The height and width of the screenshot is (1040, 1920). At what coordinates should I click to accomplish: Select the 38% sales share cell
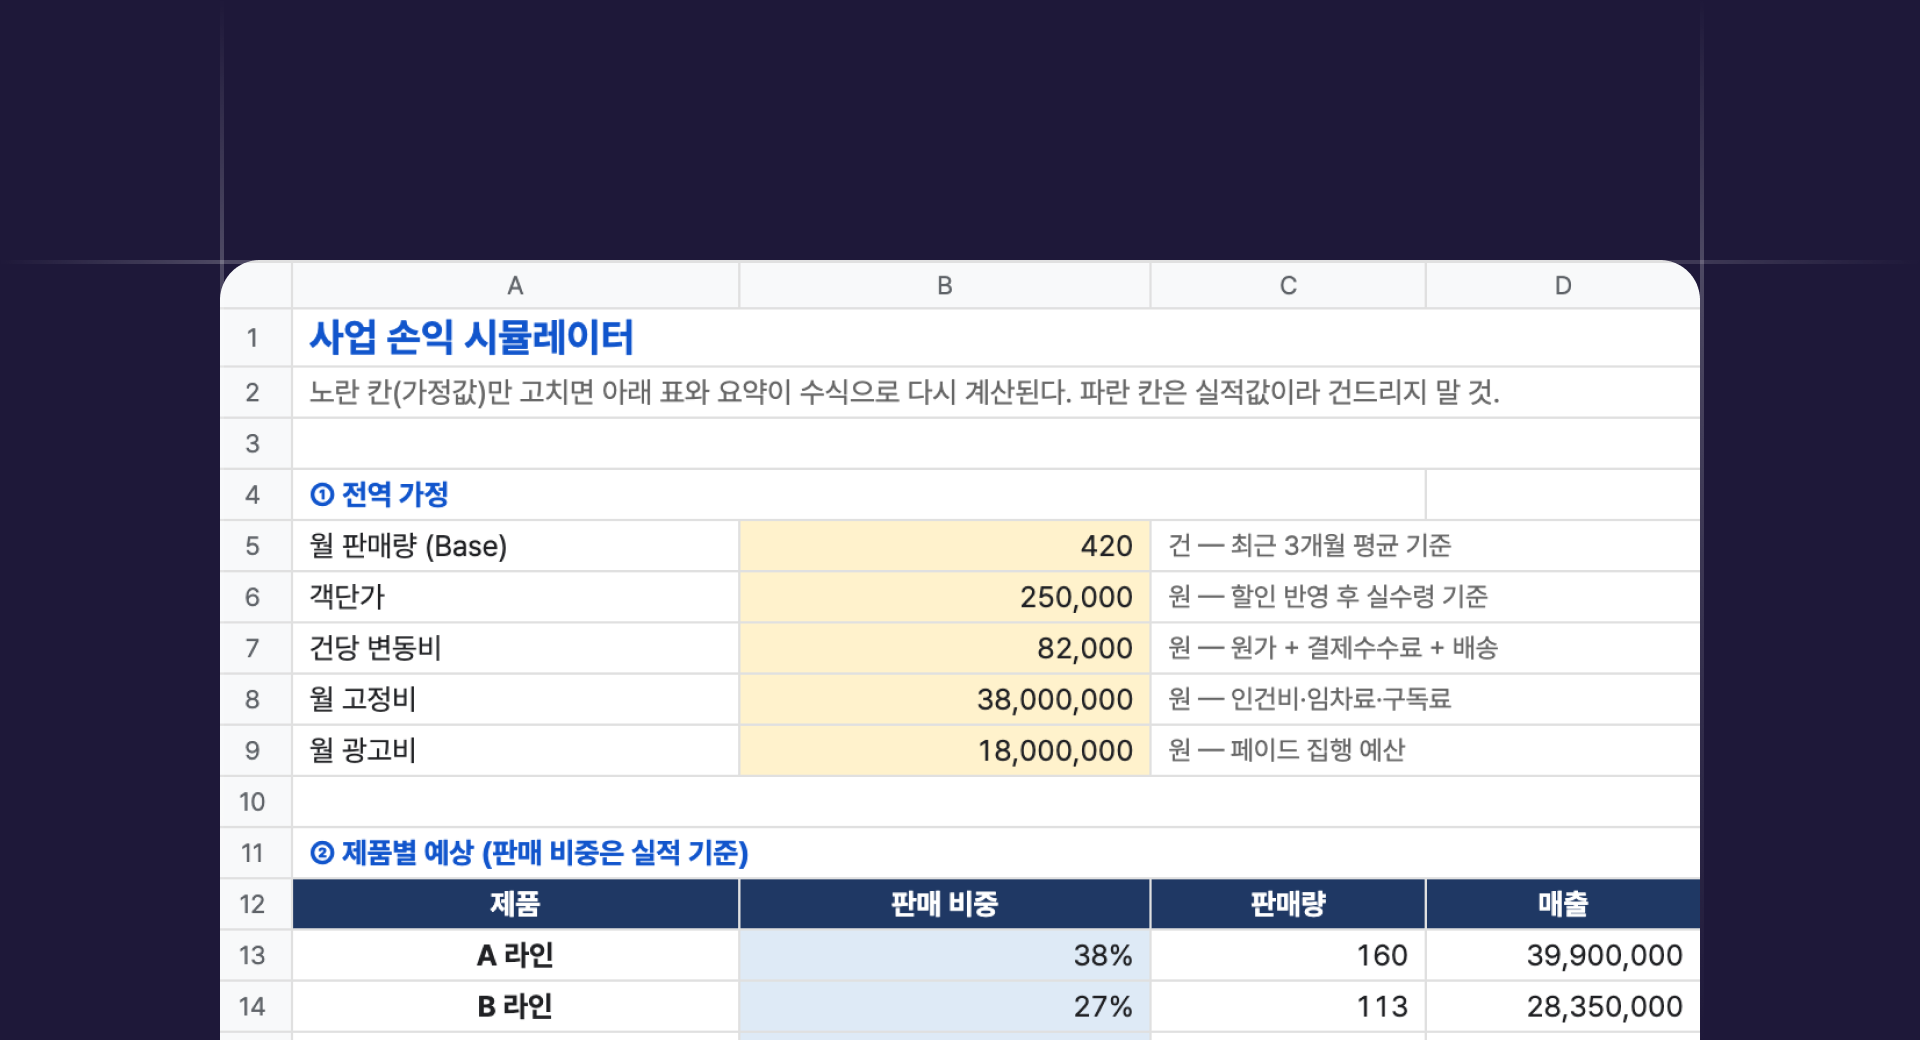coord(944,956)
